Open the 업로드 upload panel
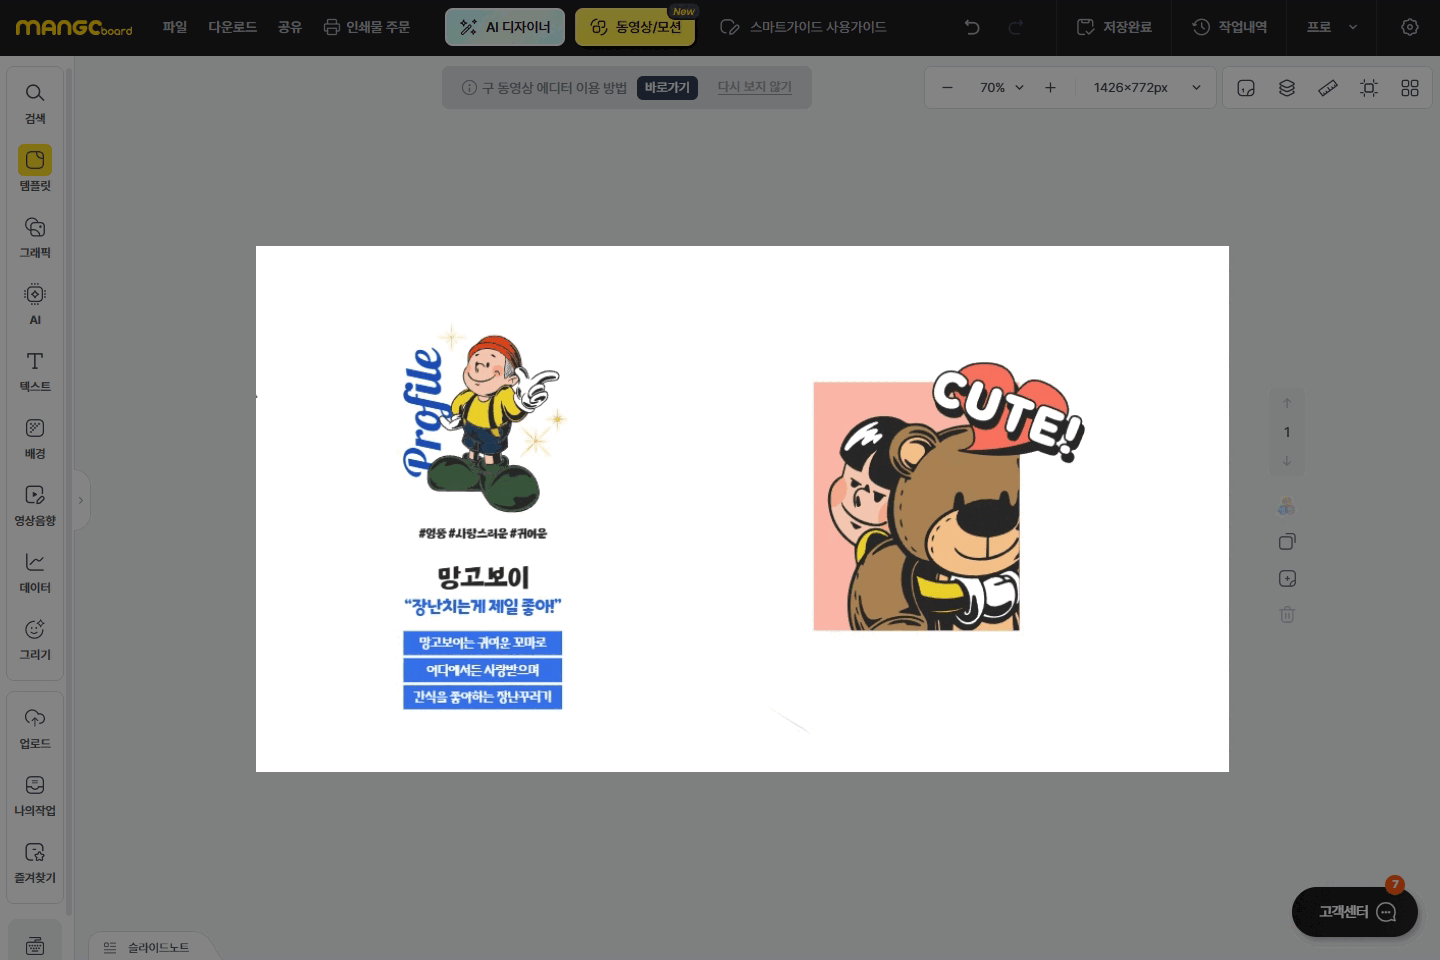1440x960 pixels. pyautogui.click(x=35, y=728)
